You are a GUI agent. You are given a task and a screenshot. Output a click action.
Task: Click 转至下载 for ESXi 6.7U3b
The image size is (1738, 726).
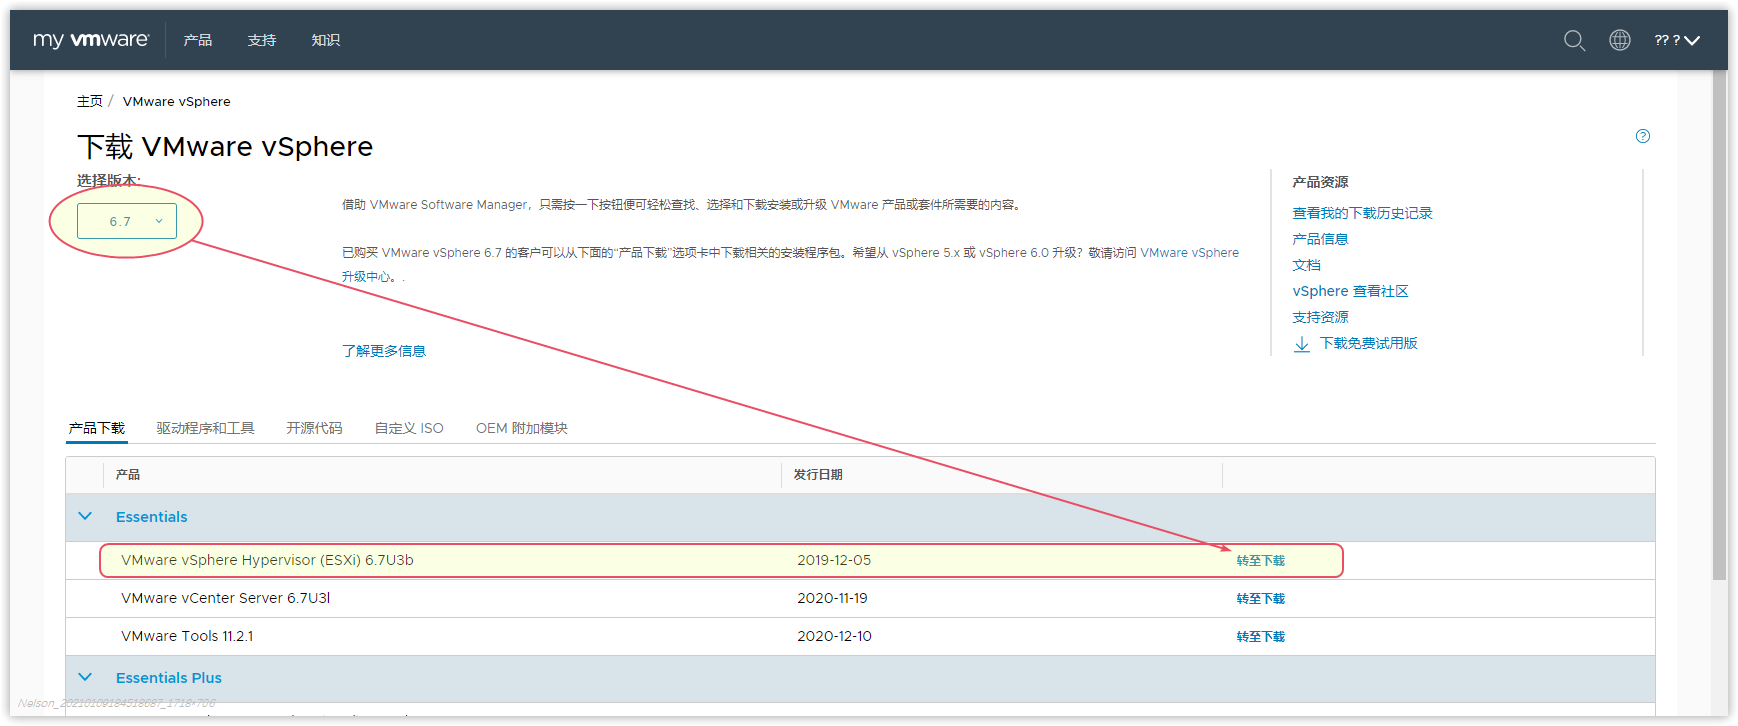(1261, 561)
